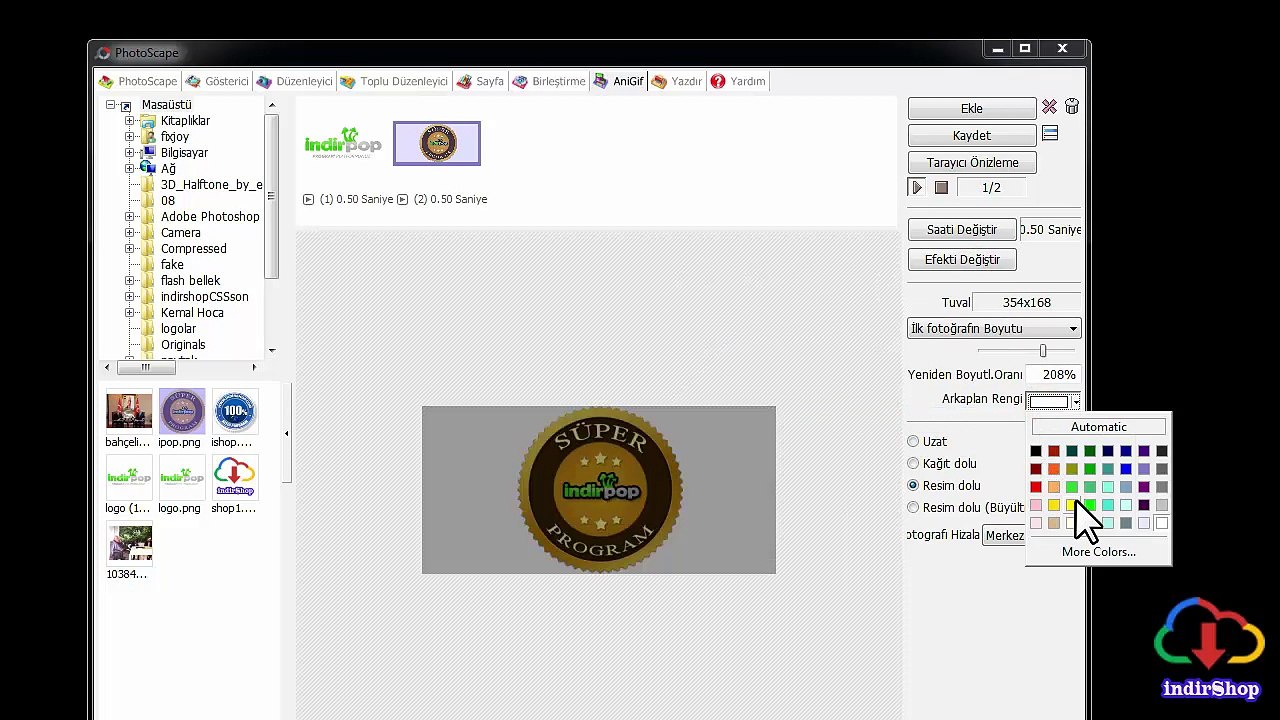Click the Efekti Değiştir button
This screenshot has height=720, width=1280.
962,259
